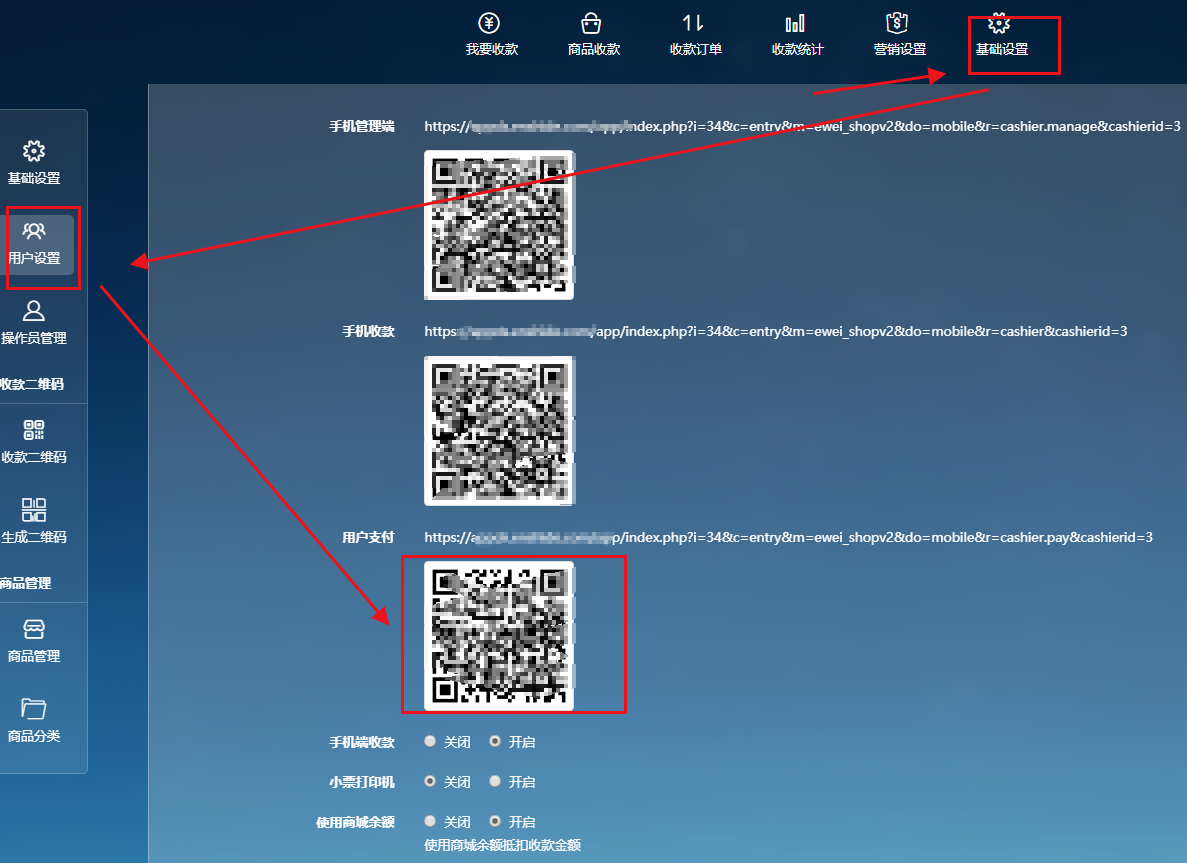Image resolution: width=1187 pixels, height=863 pixels.
Task: Enable 小票打印机 with 开启 option
Action: pyautogui.click(x=495, y=782)
